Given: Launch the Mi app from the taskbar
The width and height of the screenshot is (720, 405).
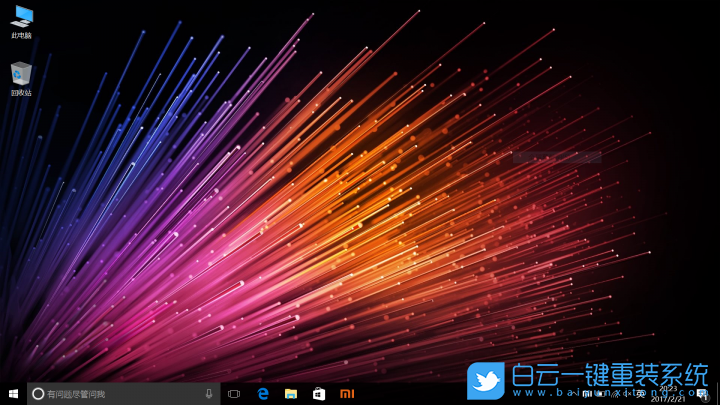Looking at the screenshot, I should pyautogui.click(x=347, y=394).
